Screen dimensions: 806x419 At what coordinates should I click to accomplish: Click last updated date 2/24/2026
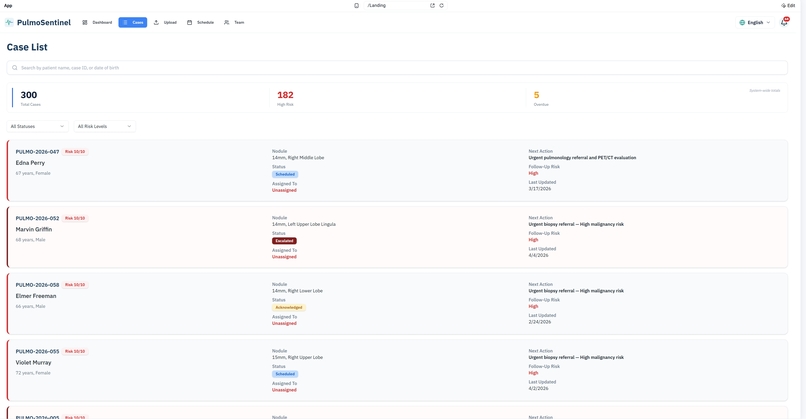(540, 322)
